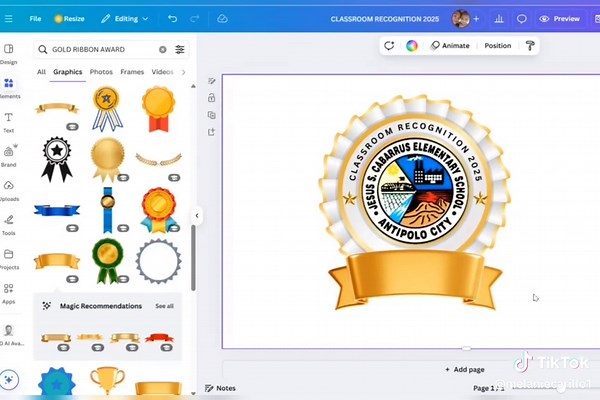Viewport: 600px width, 400px height.
Task: Open the Projects sidebar panel
Action: 9,259
